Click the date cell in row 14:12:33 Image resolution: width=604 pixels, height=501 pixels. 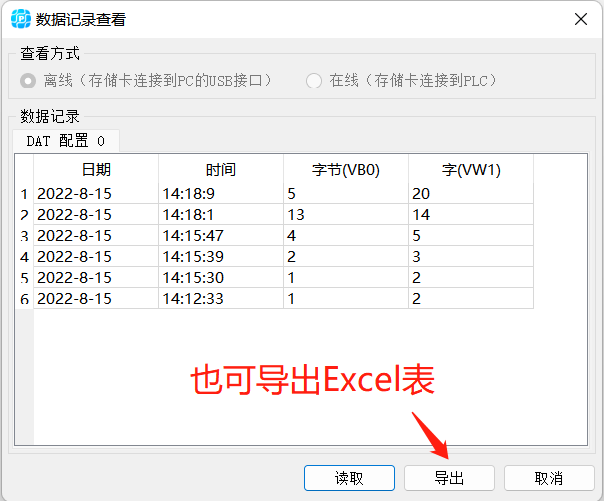pos(96,298)
